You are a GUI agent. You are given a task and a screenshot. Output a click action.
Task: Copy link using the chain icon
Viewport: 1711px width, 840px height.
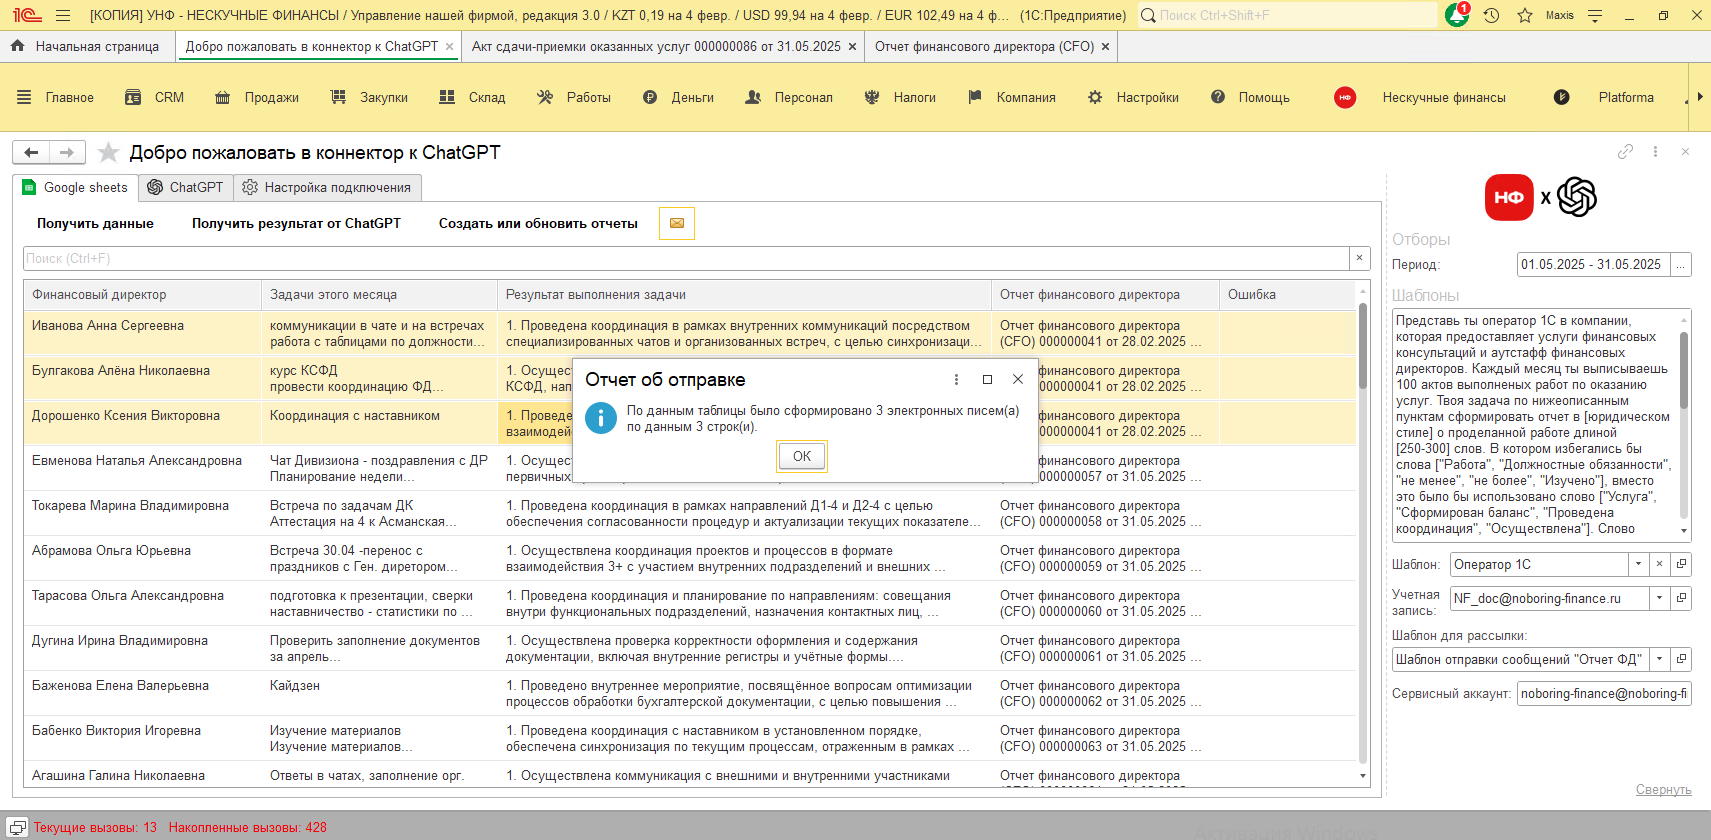[x=1625, y=152]
